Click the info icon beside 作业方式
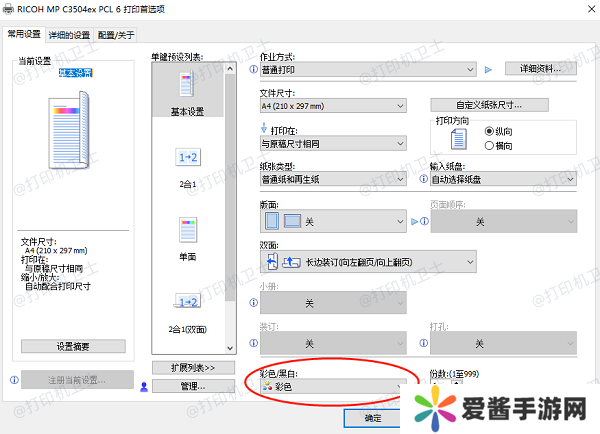Screen dimensions: 600x434 [250, 70]
